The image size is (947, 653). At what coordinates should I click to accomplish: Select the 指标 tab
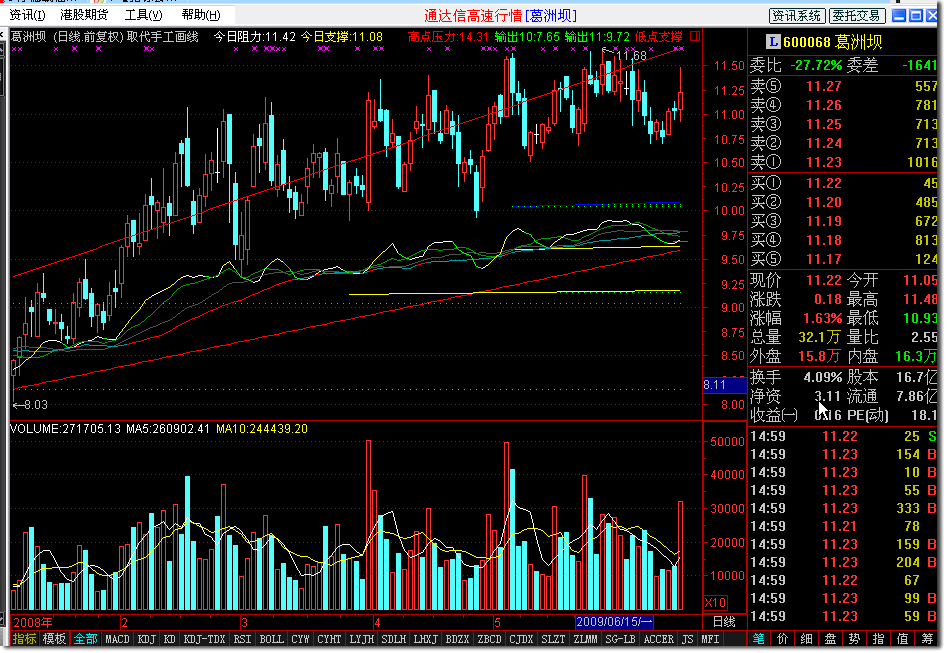pos(24,639)
